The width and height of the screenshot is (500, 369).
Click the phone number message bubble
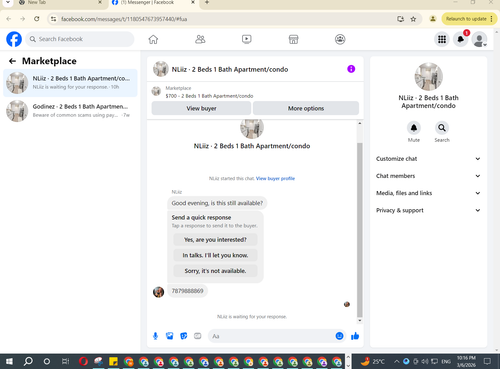click(187, 291)
